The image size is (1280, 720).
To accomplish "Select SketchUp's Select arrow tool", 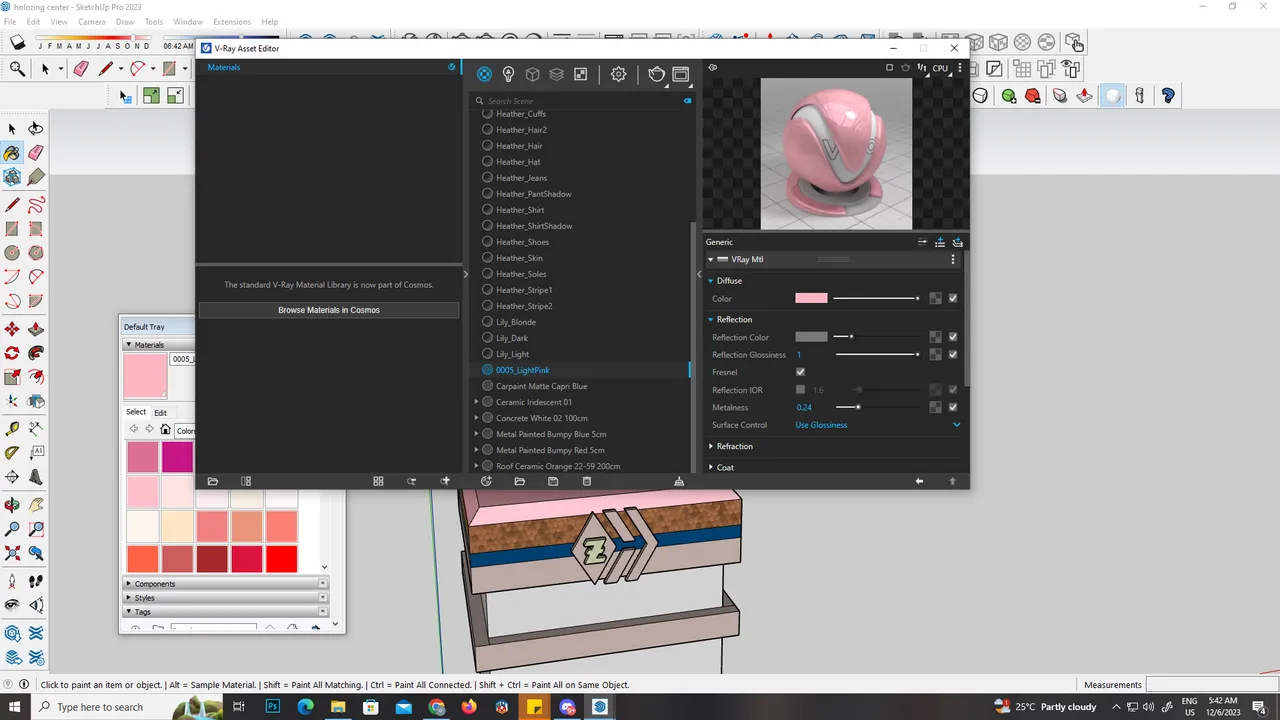I will tap(12, 129).
